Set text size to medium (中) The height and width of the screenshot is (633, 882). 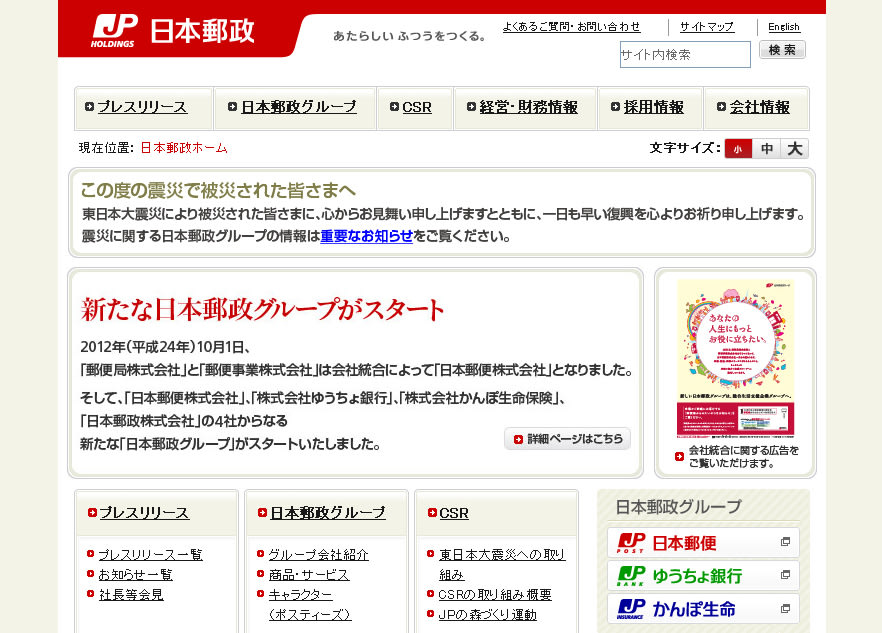tap(767, 149)
